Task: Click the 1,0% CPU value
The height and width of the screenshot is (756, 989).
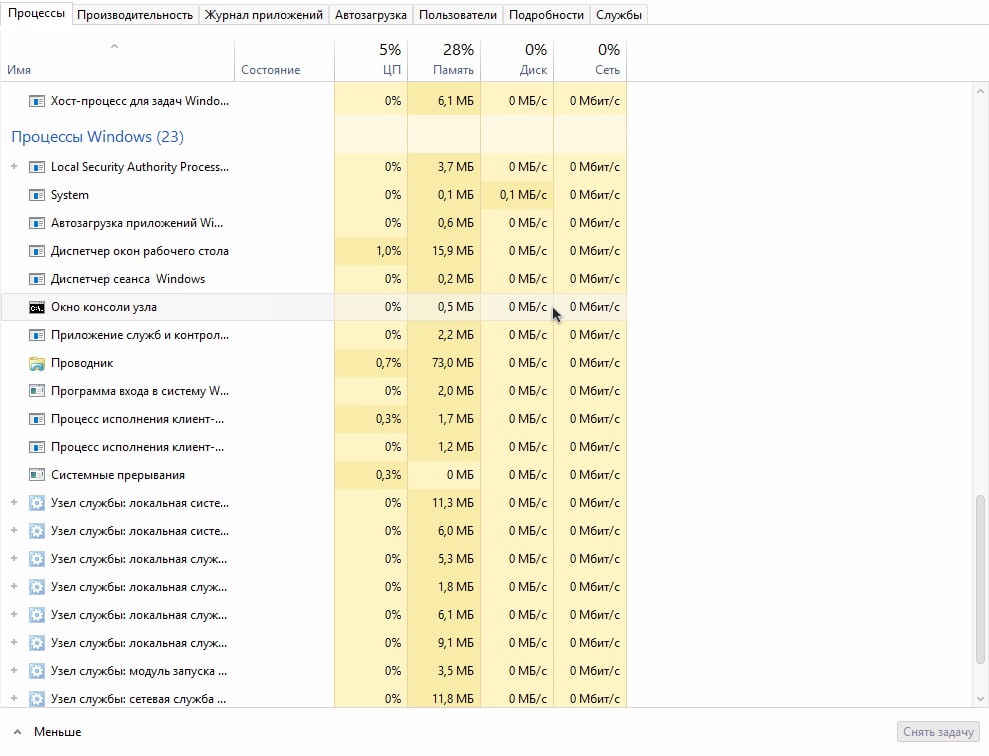Action: pyautogui.click(x=389, y=251)
